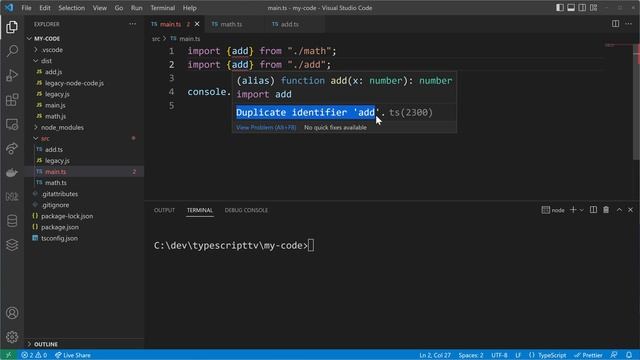The width and height of the screenshot is (640, 360).
Task: Click the editor vertical scrollbar
Action: [x=636, y=102]
